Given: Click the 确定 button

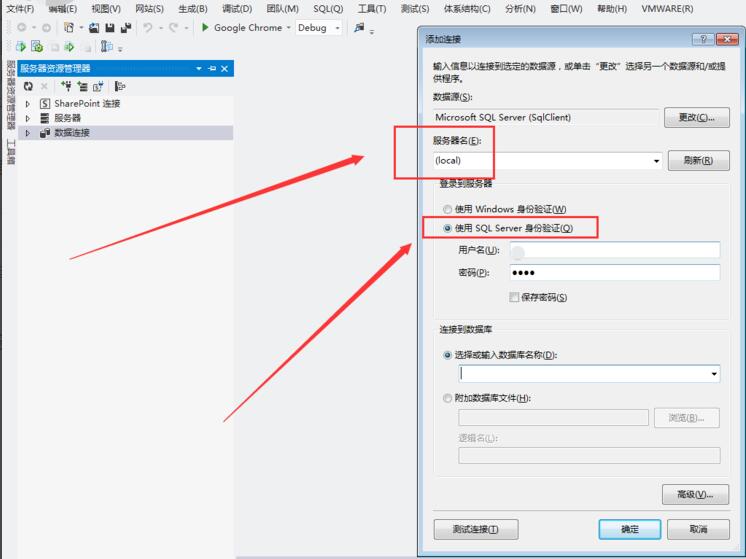Looking at the screenshot, I should [x=629, y=529].
